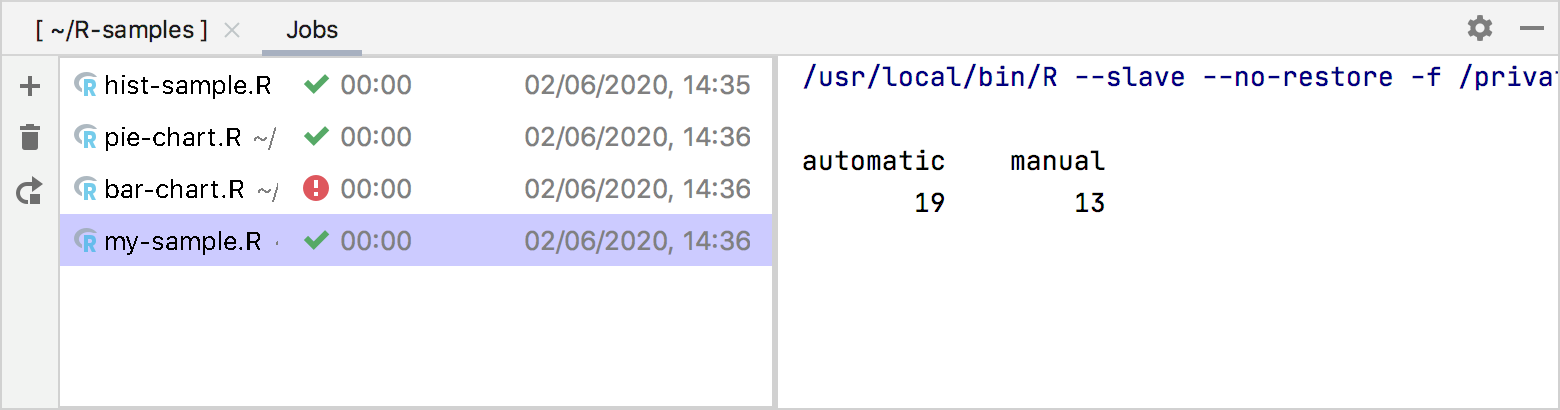1560x410 pixels.
Task: Click the 14:35 timestamp of hist-sample.R
Action: point(638,86)
